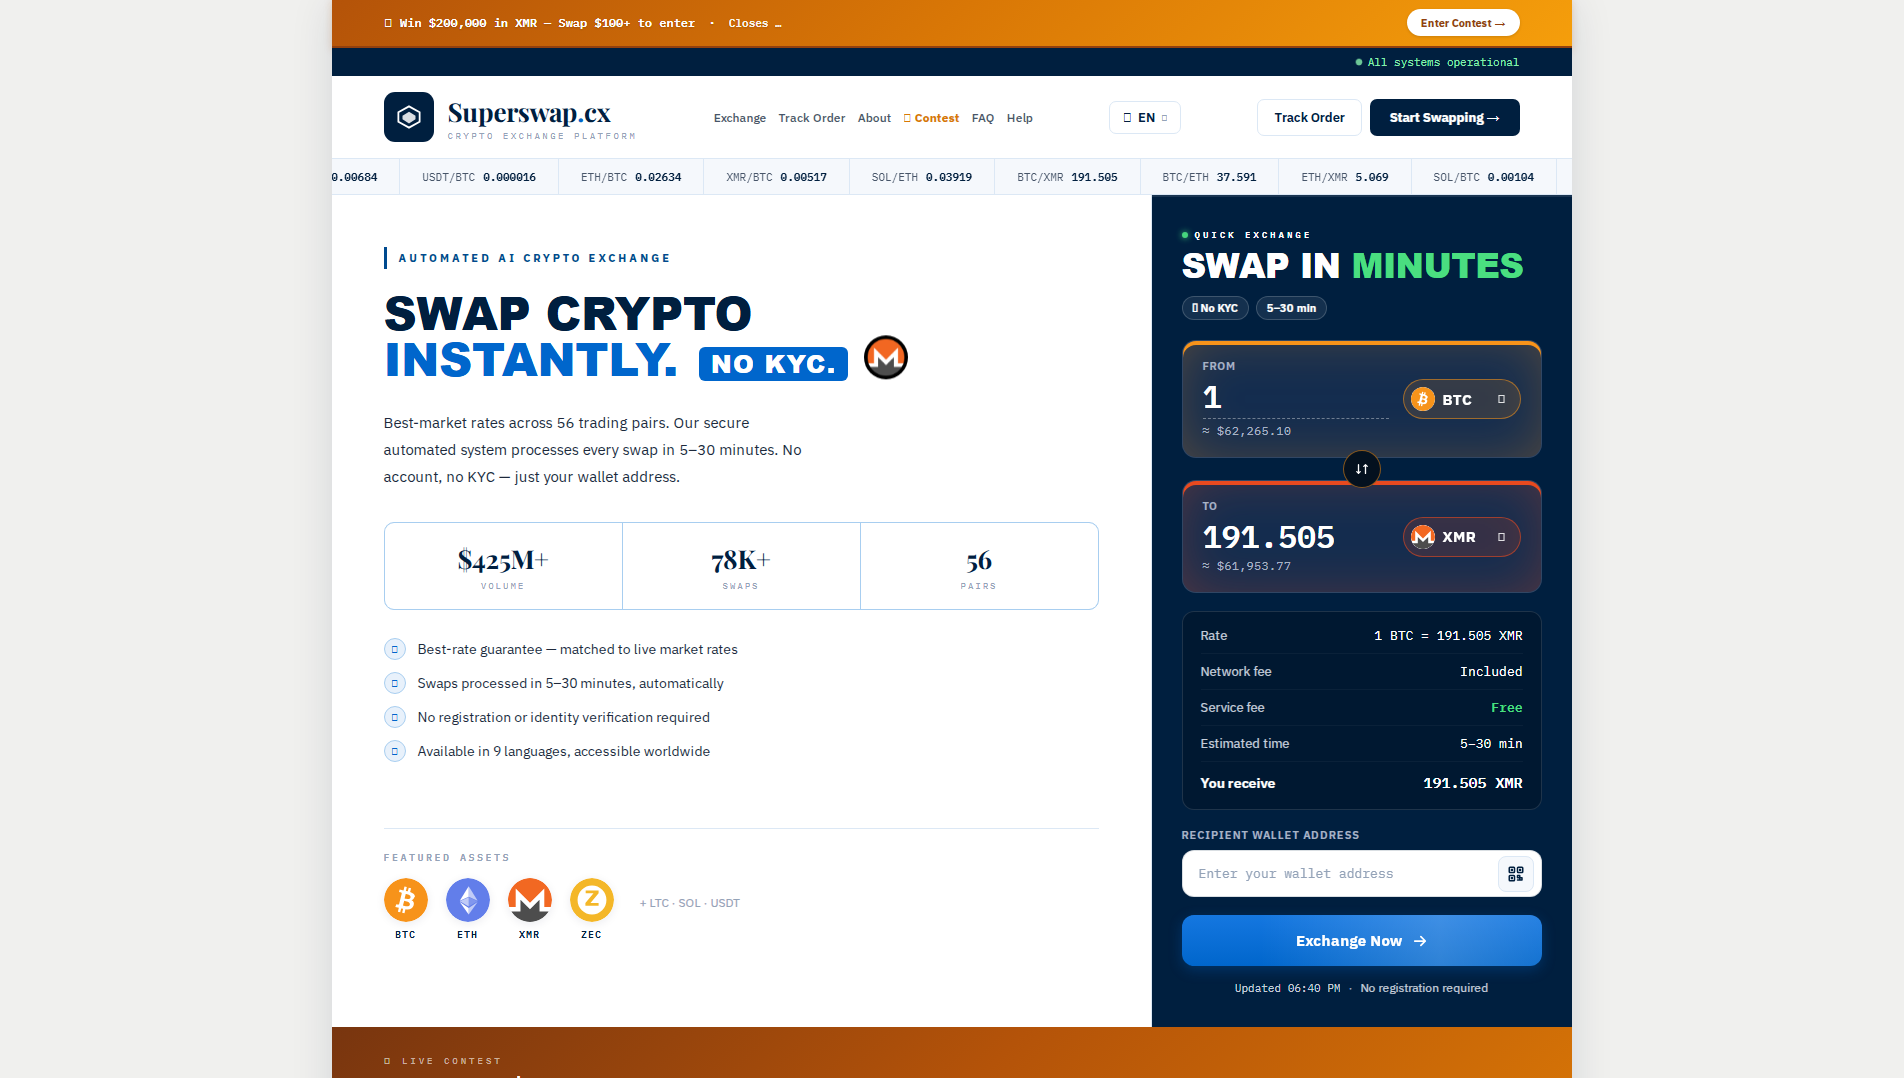Open the EN language selector
This screenshot has width=1904, height=1078.
click(1145, 117)
